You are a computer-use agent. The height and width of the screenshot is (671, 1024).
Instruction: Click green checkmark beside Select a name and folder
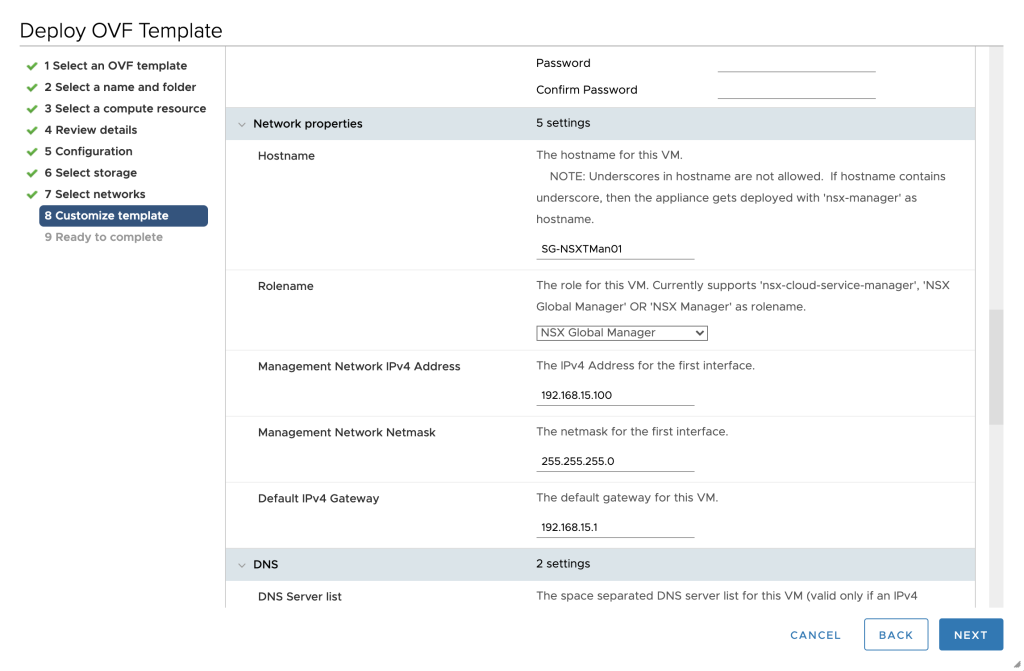coord(32,88)
